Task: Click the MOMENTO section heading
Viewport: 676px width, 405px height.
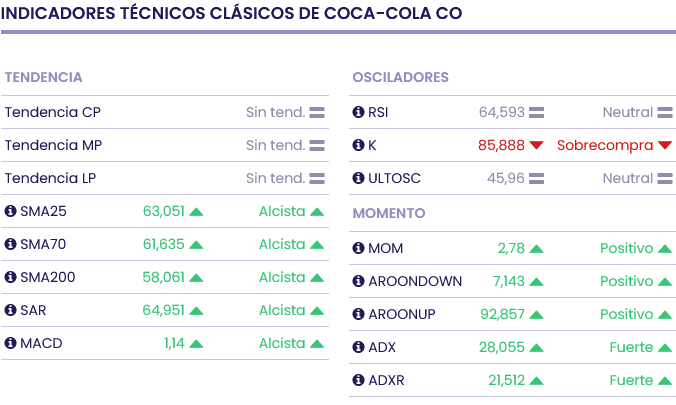Action: (x=389, y=213)
